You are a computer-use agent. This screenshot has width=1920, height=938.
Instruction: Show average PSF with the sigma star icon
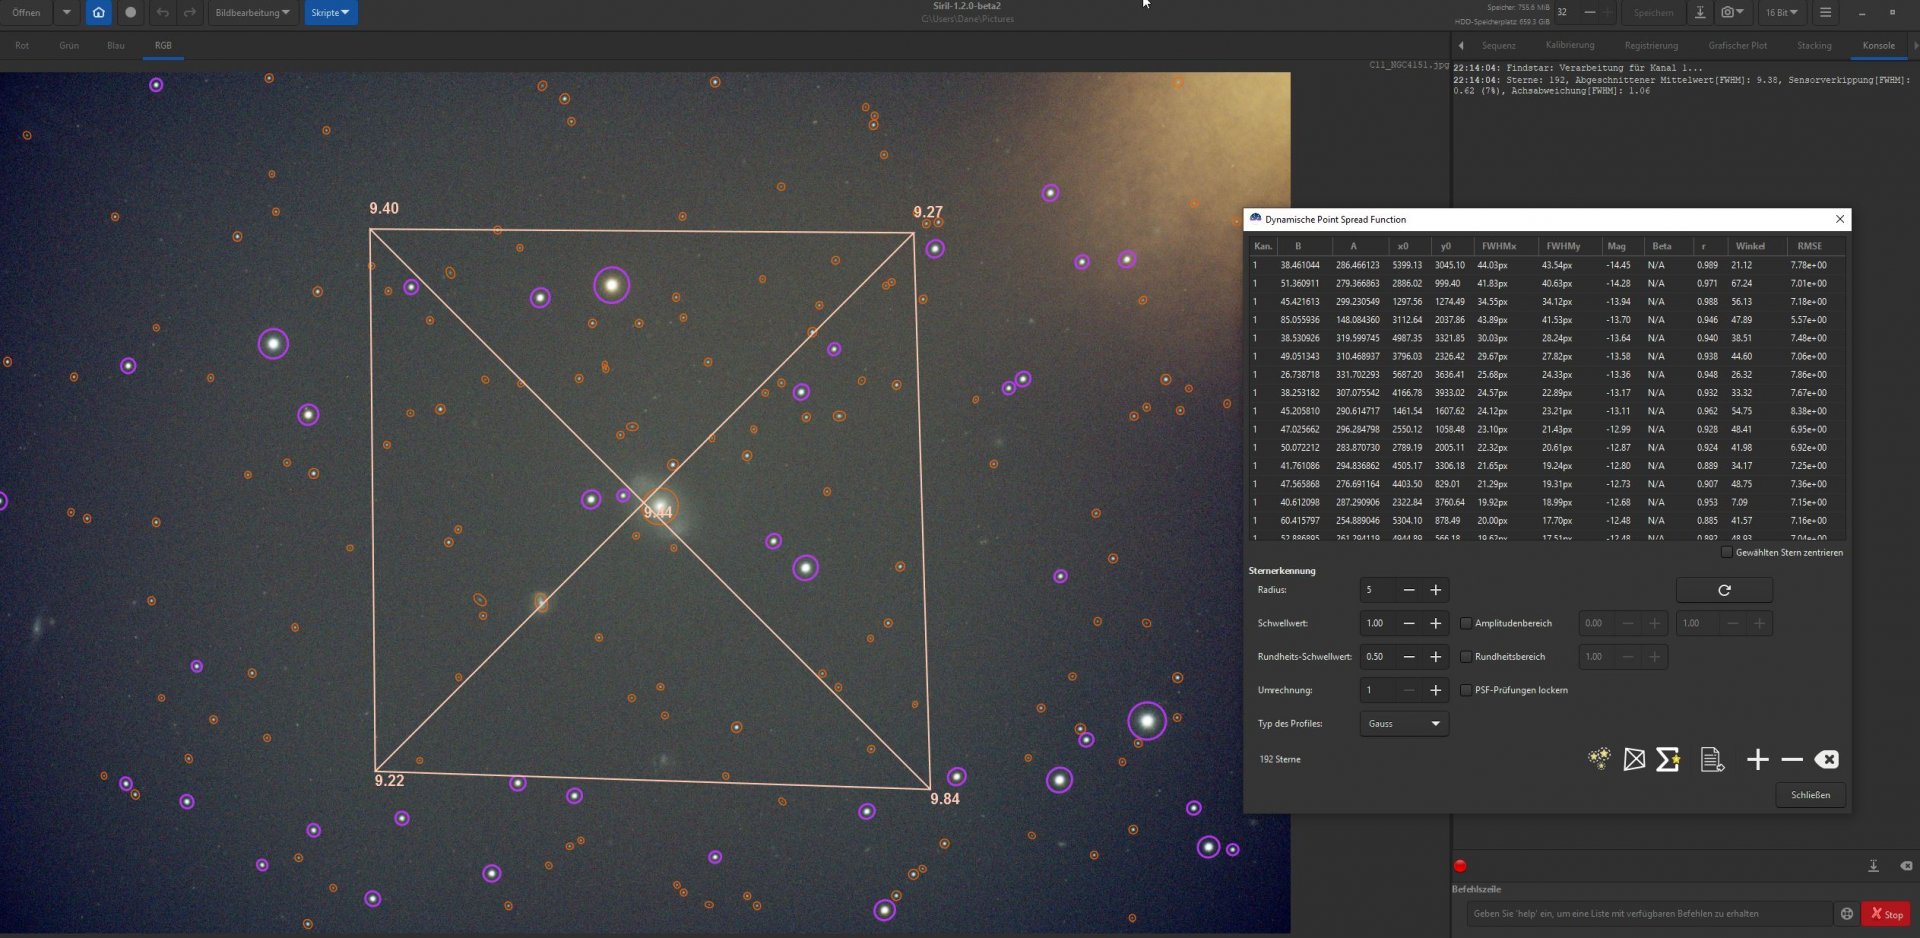coord(1668,760)
